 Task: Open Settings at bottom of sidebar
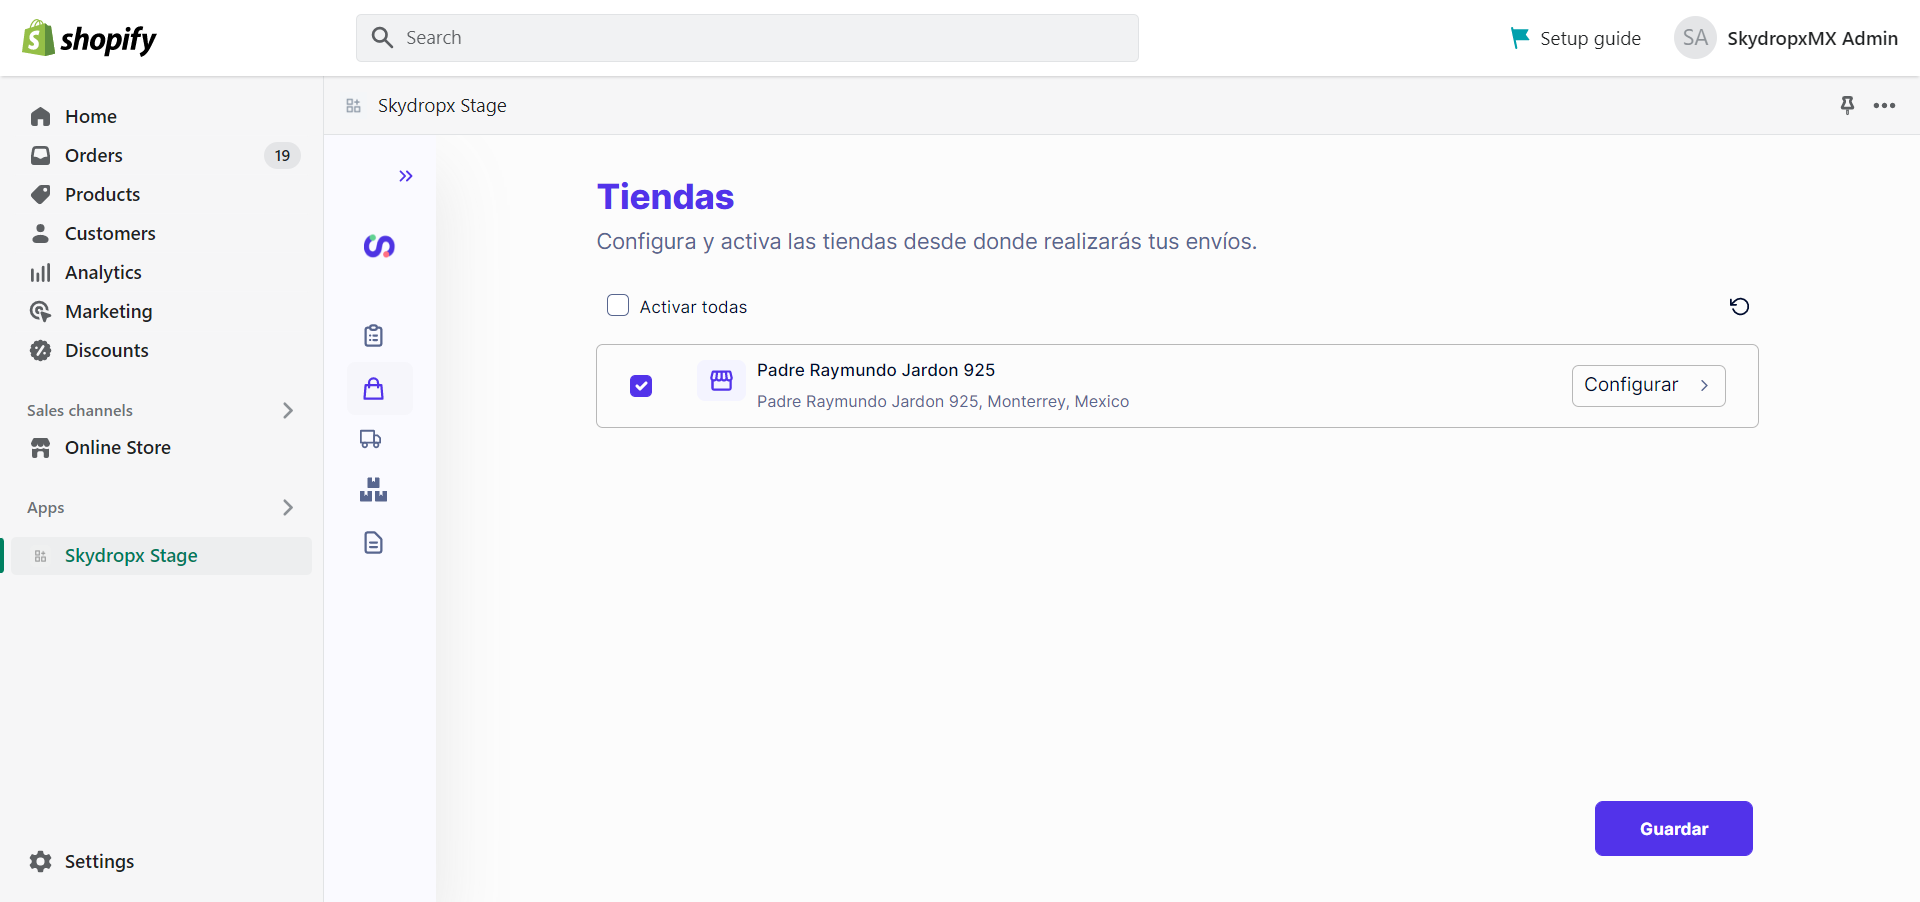pyautogui.click(x=99, y=862)
